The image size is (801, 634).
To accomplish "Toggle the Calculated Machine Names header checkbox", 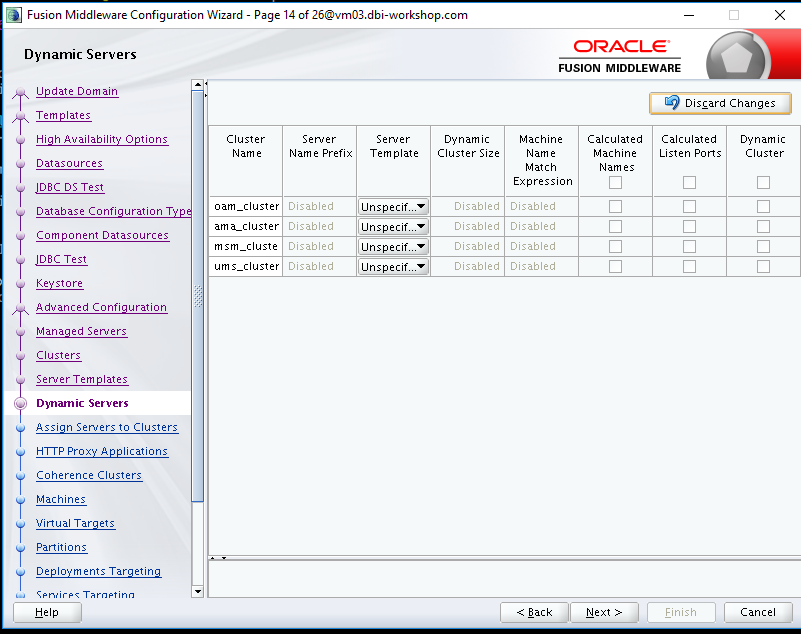I will pos(616,182).
